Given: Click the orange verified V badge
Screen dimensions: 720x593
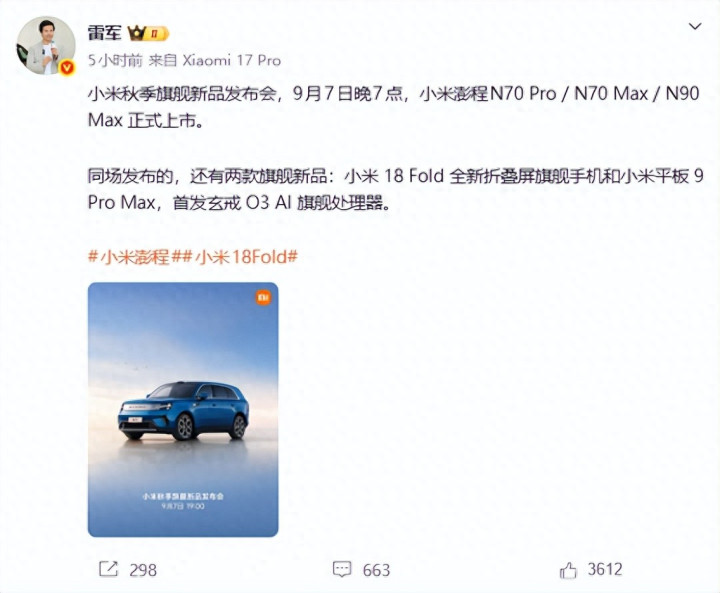Looking at the screenshot, I should (68, 68).
